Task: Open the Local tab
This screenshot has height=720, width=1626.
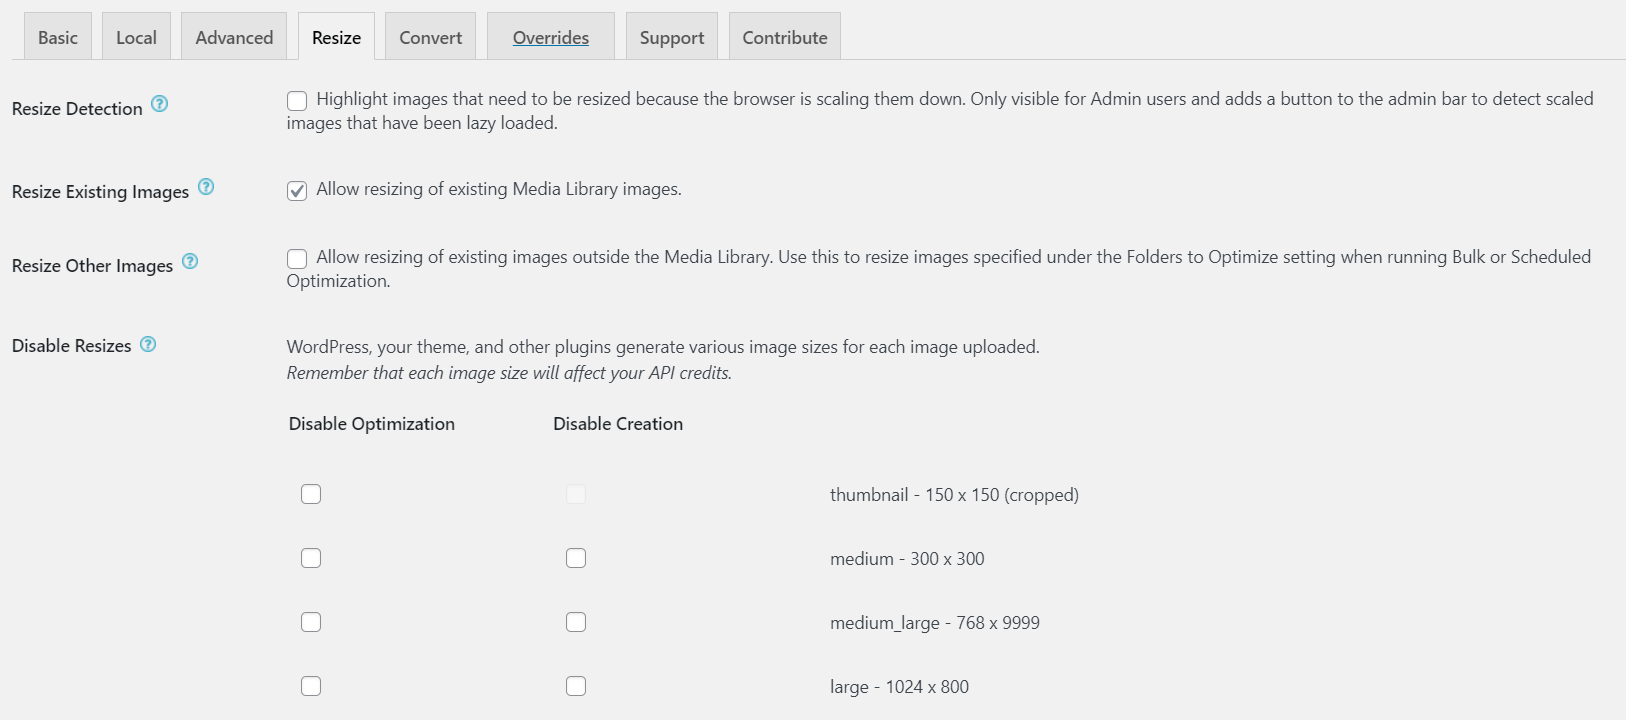Action: click(136, 37)
